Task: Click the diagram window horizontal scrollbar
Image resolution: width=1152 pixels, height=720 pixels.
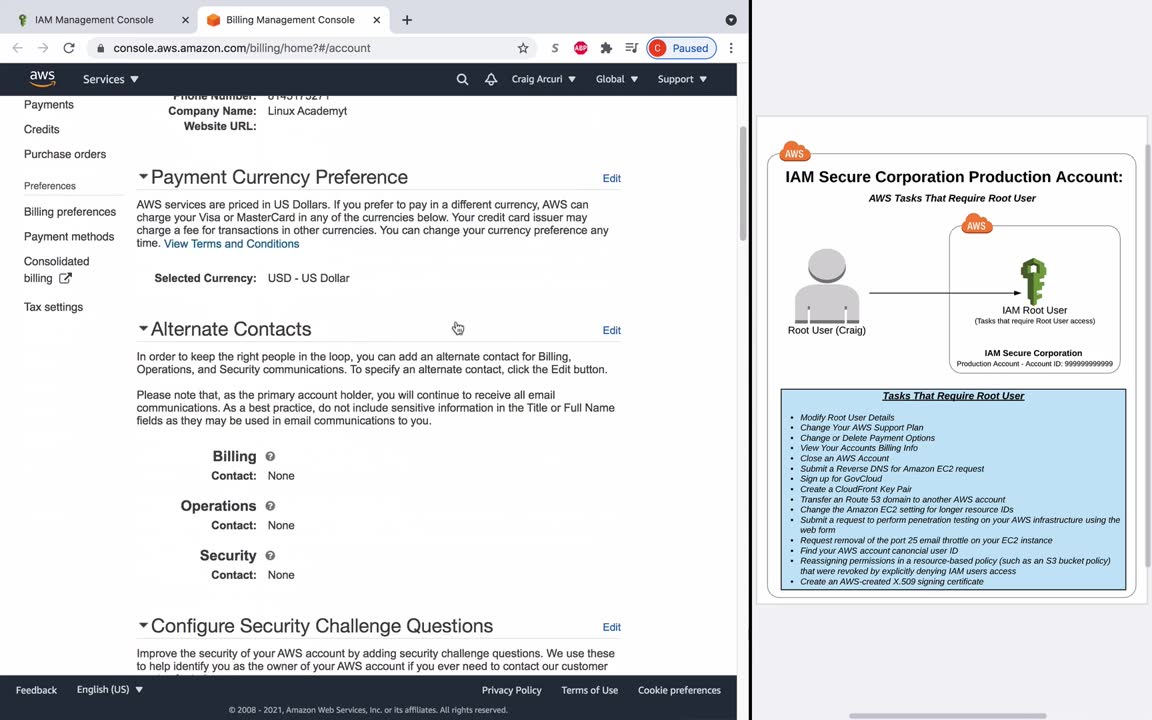Action: pos(948,716)
